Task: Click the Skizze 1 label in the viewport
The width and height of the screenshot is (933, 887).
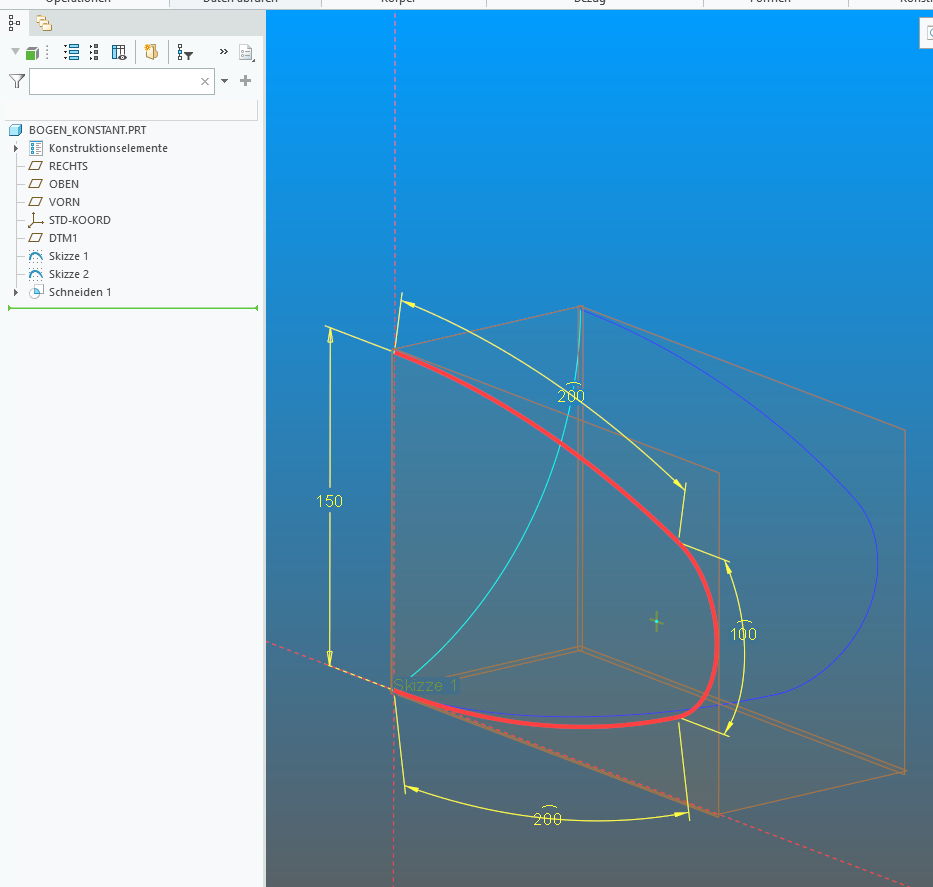Action: pos(425,685)
